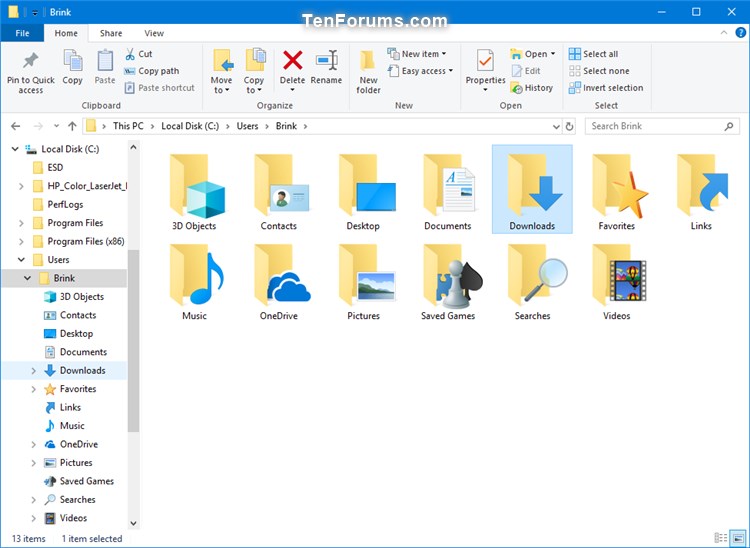
Task: Select Links in the navigation tree
Action: [70, 407]
